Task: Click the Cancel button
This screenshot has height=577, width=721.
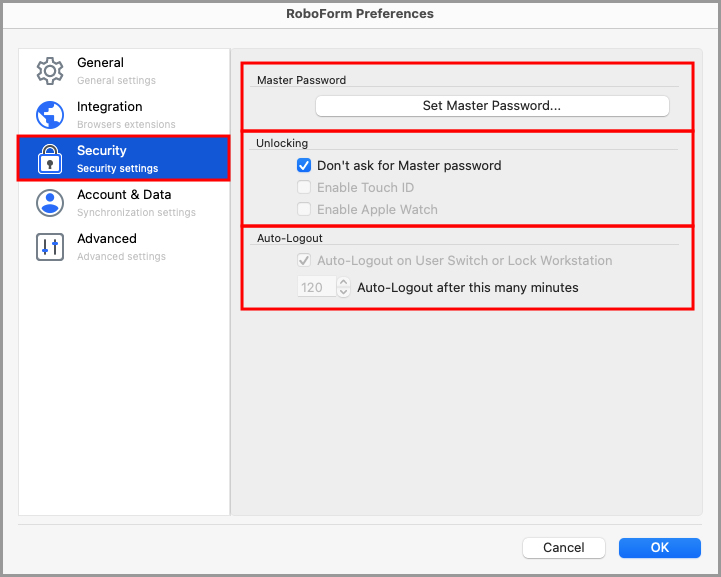Action: click(x=564, y=548)
